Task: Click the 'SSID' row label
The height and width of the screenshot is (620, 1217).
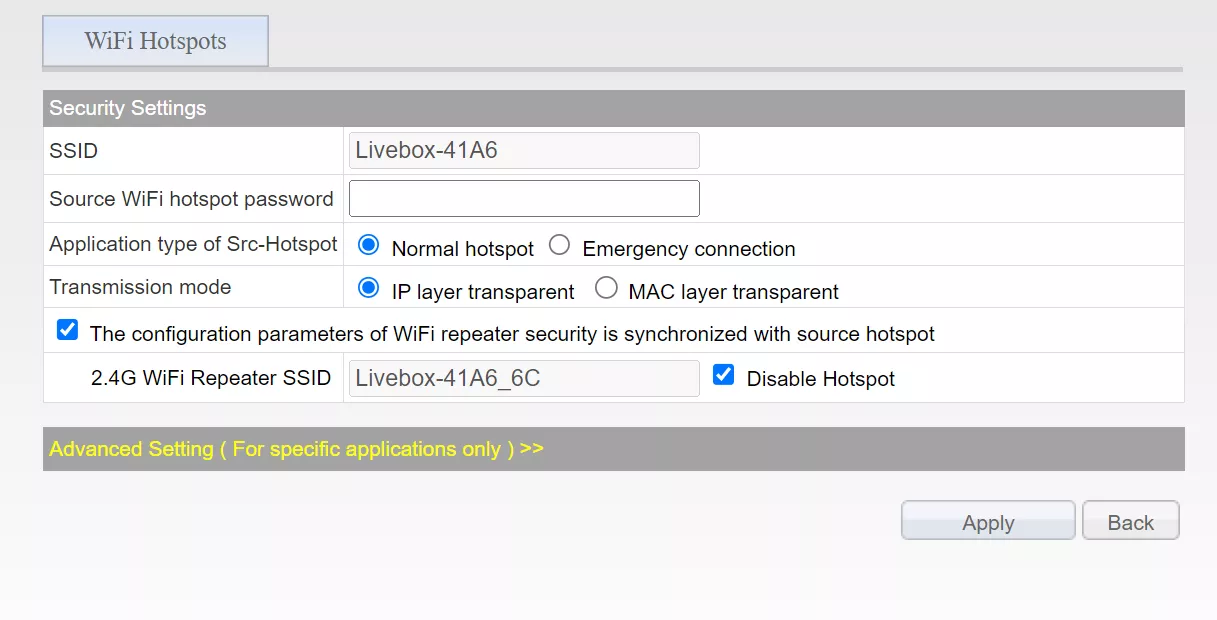Action: [74, 151]
